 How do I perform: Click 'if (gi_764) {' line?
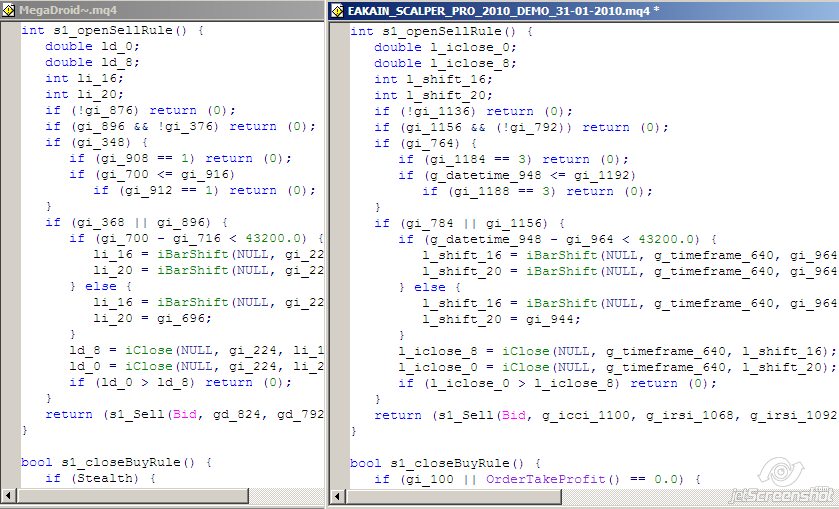coord(425,144)
